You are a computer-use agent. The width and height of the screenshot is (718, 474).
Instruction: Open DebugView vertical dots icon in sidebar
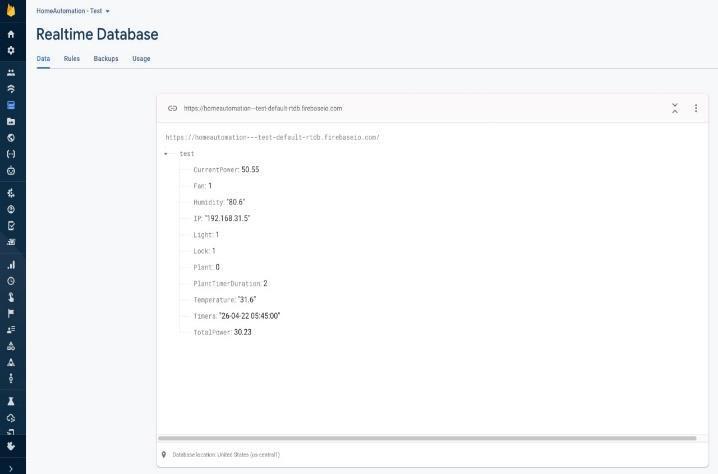coord(11,378)
